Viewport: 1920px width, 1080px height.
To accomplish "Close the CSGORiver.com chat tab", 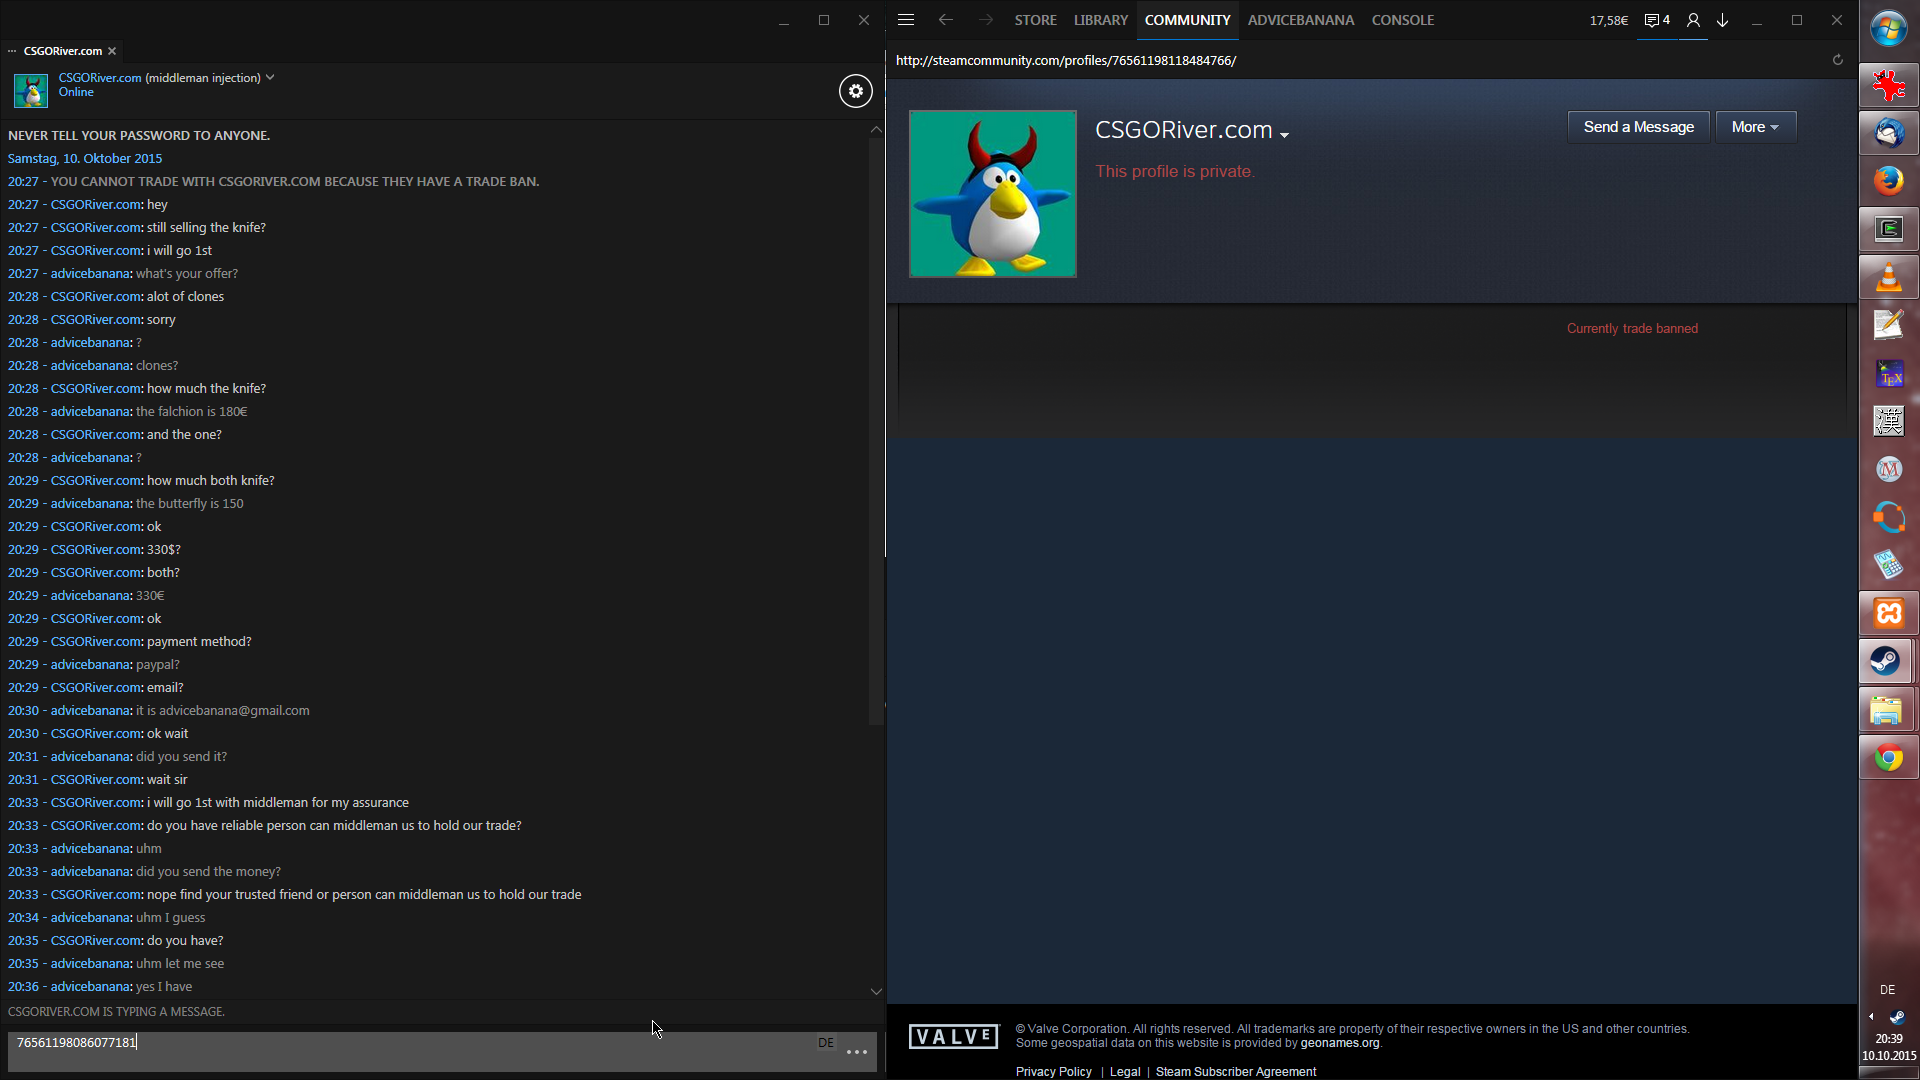I will [112, 51].
